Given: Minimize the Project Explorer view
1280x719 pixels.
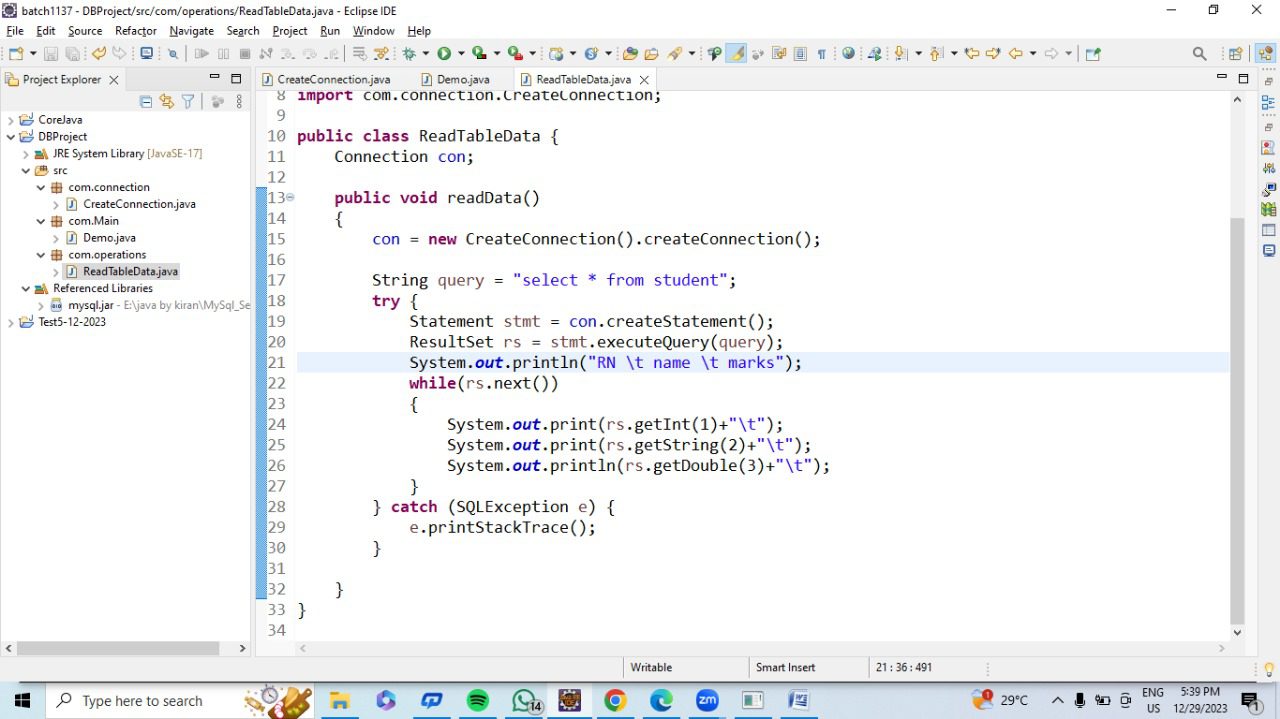Looking at the screenshot, I should [x=214, y=78].
